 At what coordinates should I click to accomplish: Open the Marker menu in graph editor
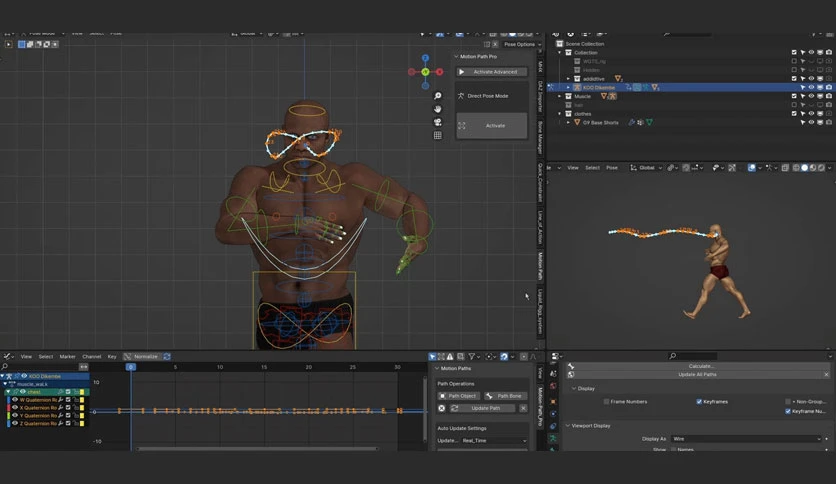(67, 357)
